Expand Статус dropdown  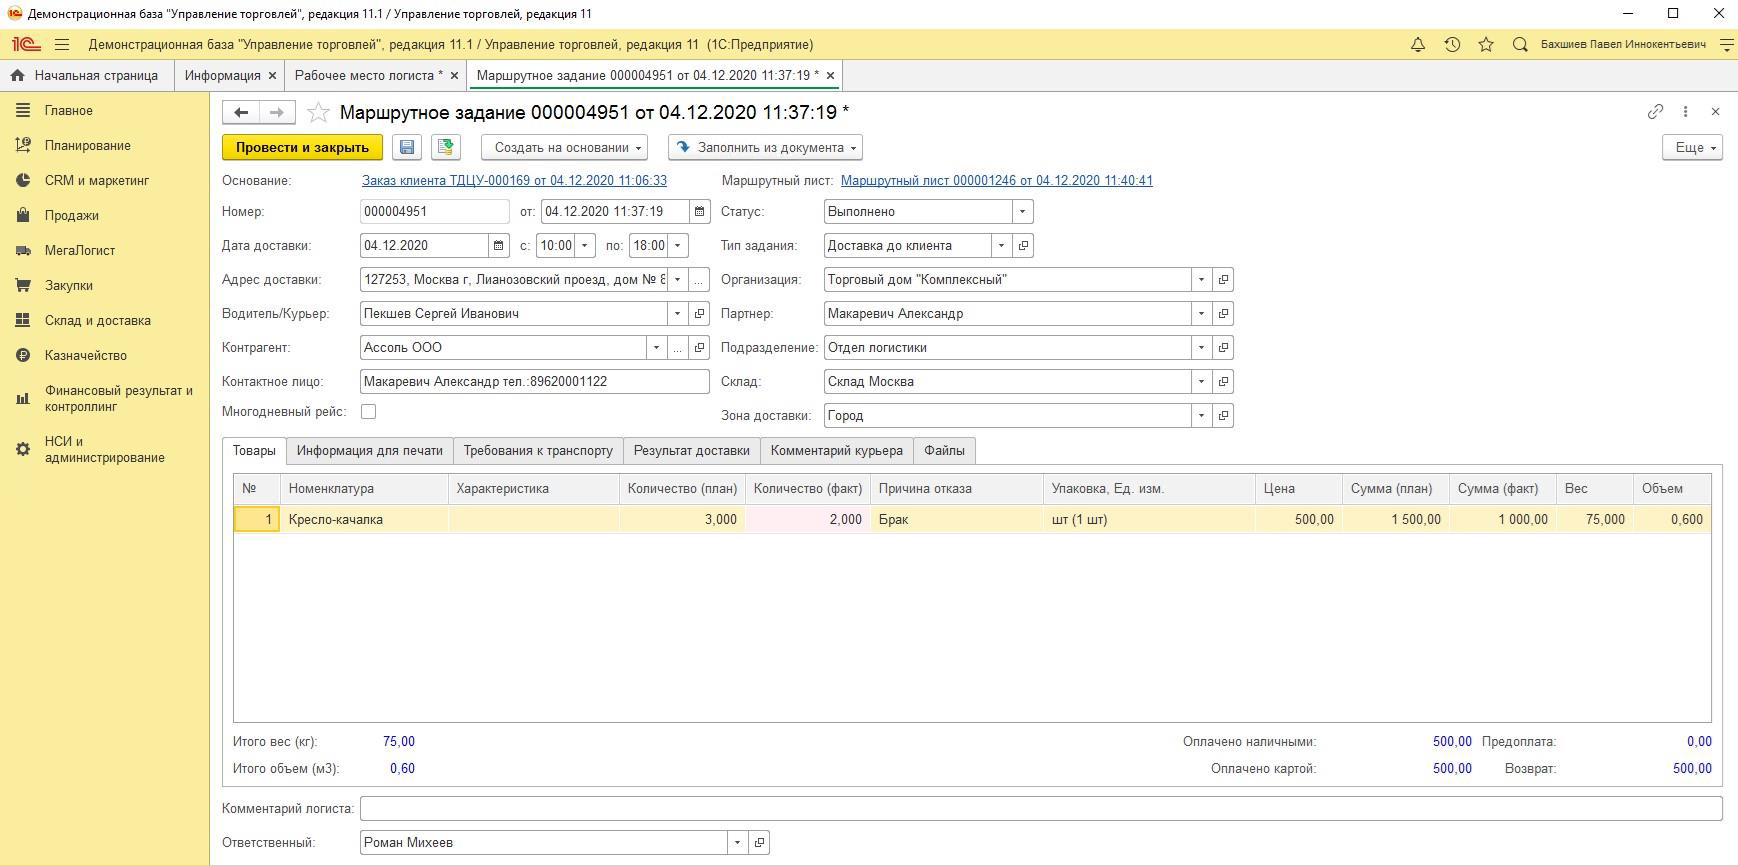click(1022, 212)
